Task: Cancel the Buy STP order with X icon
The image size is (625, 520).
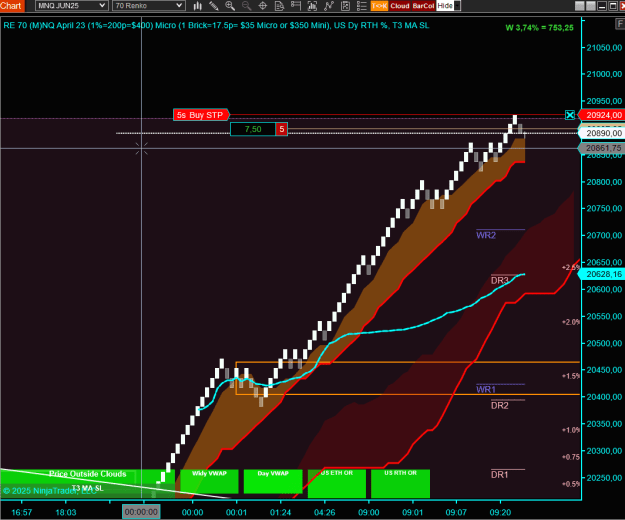Action: click(570, 115)
